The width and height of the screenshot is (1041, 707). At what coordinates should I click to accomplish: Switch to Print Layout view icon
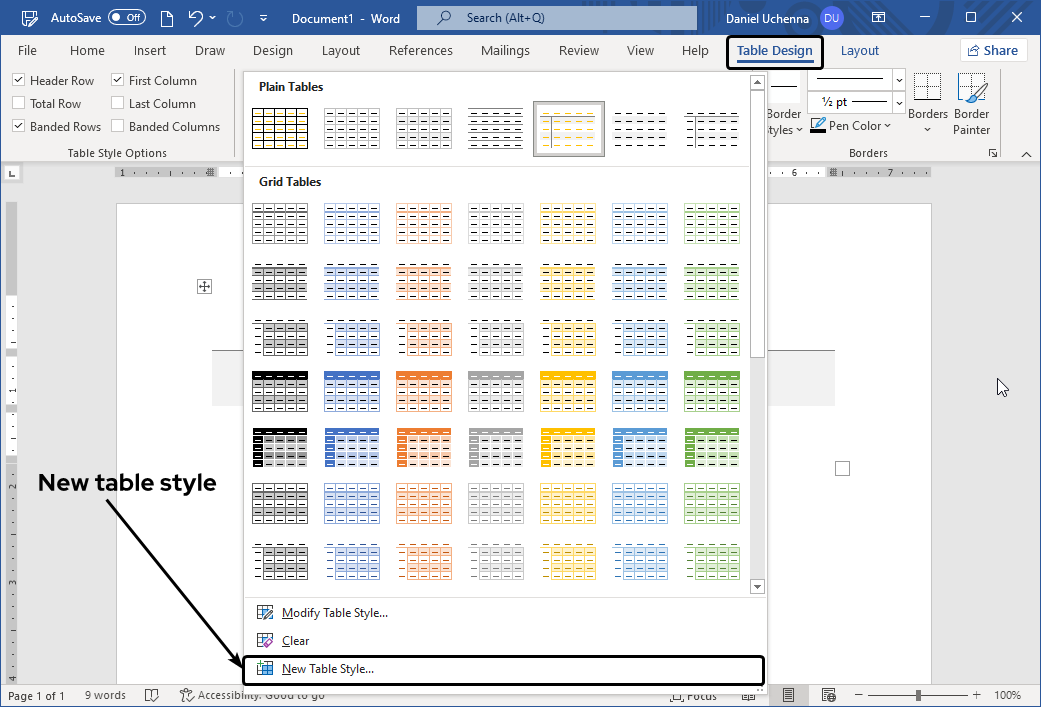(789, 695)
